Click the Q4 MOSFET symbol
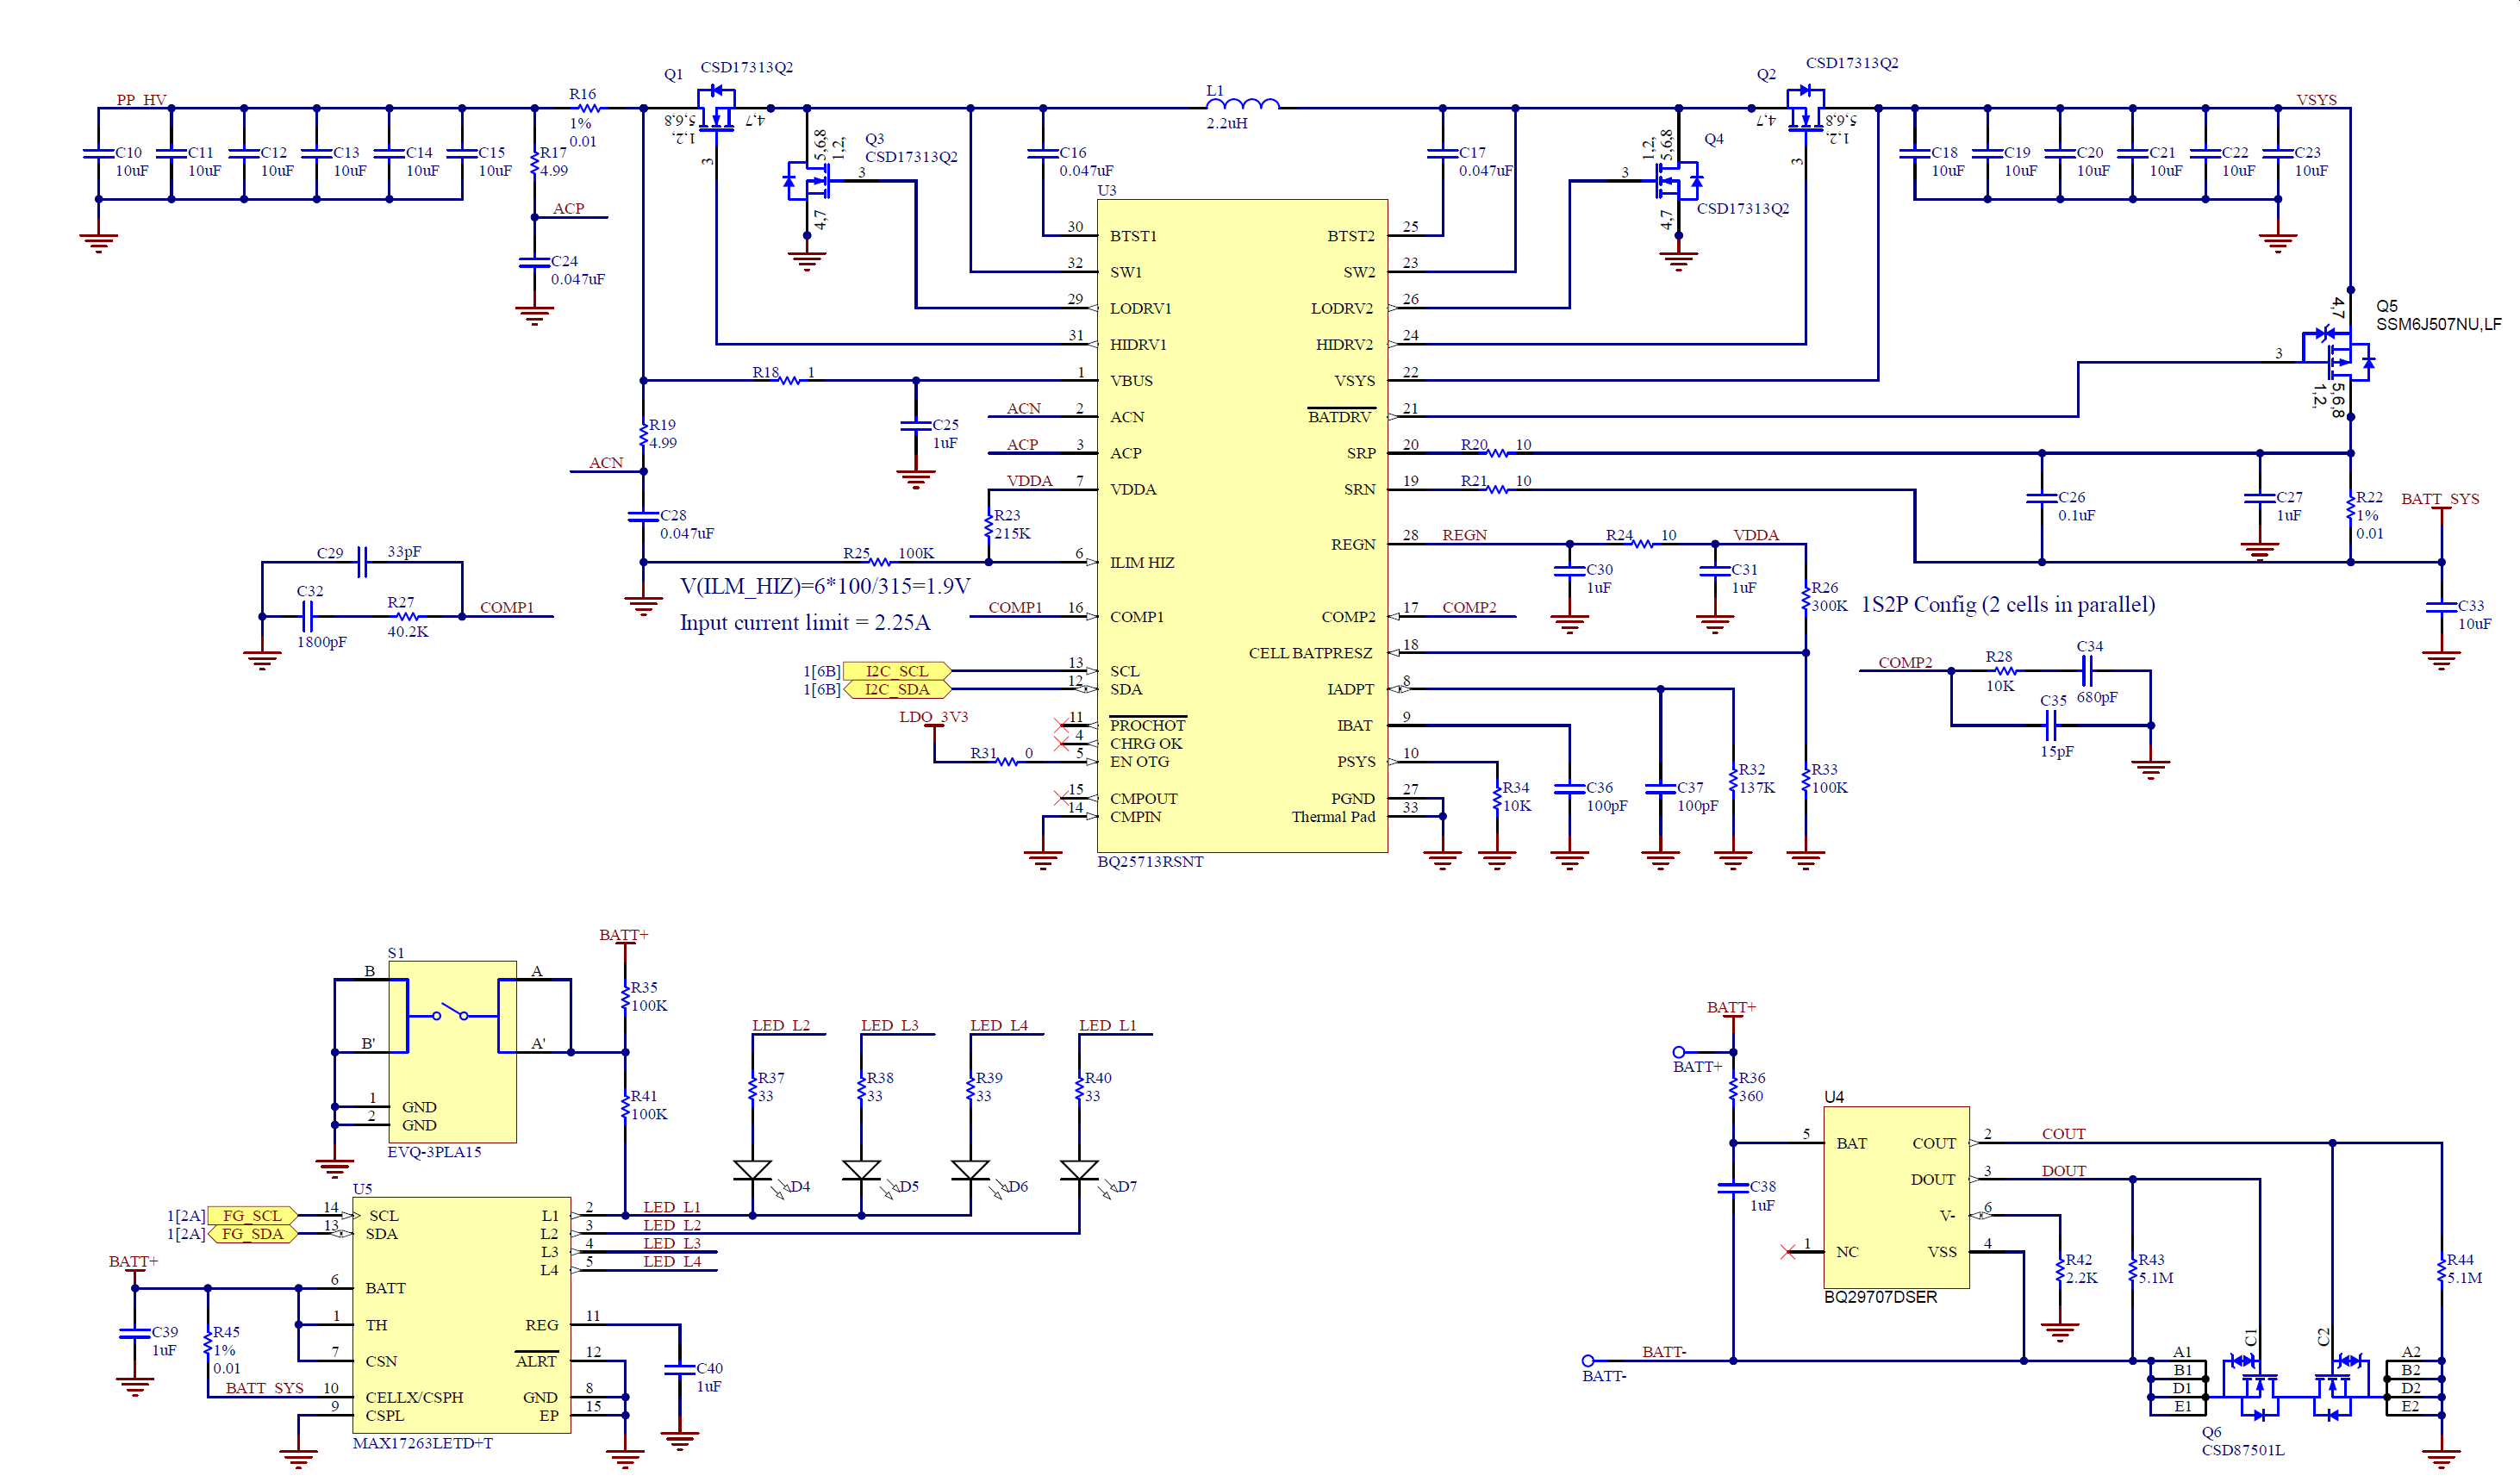Viewport: 2520px width, 1482px height. pyautogui.click(x=1675, y=182)
